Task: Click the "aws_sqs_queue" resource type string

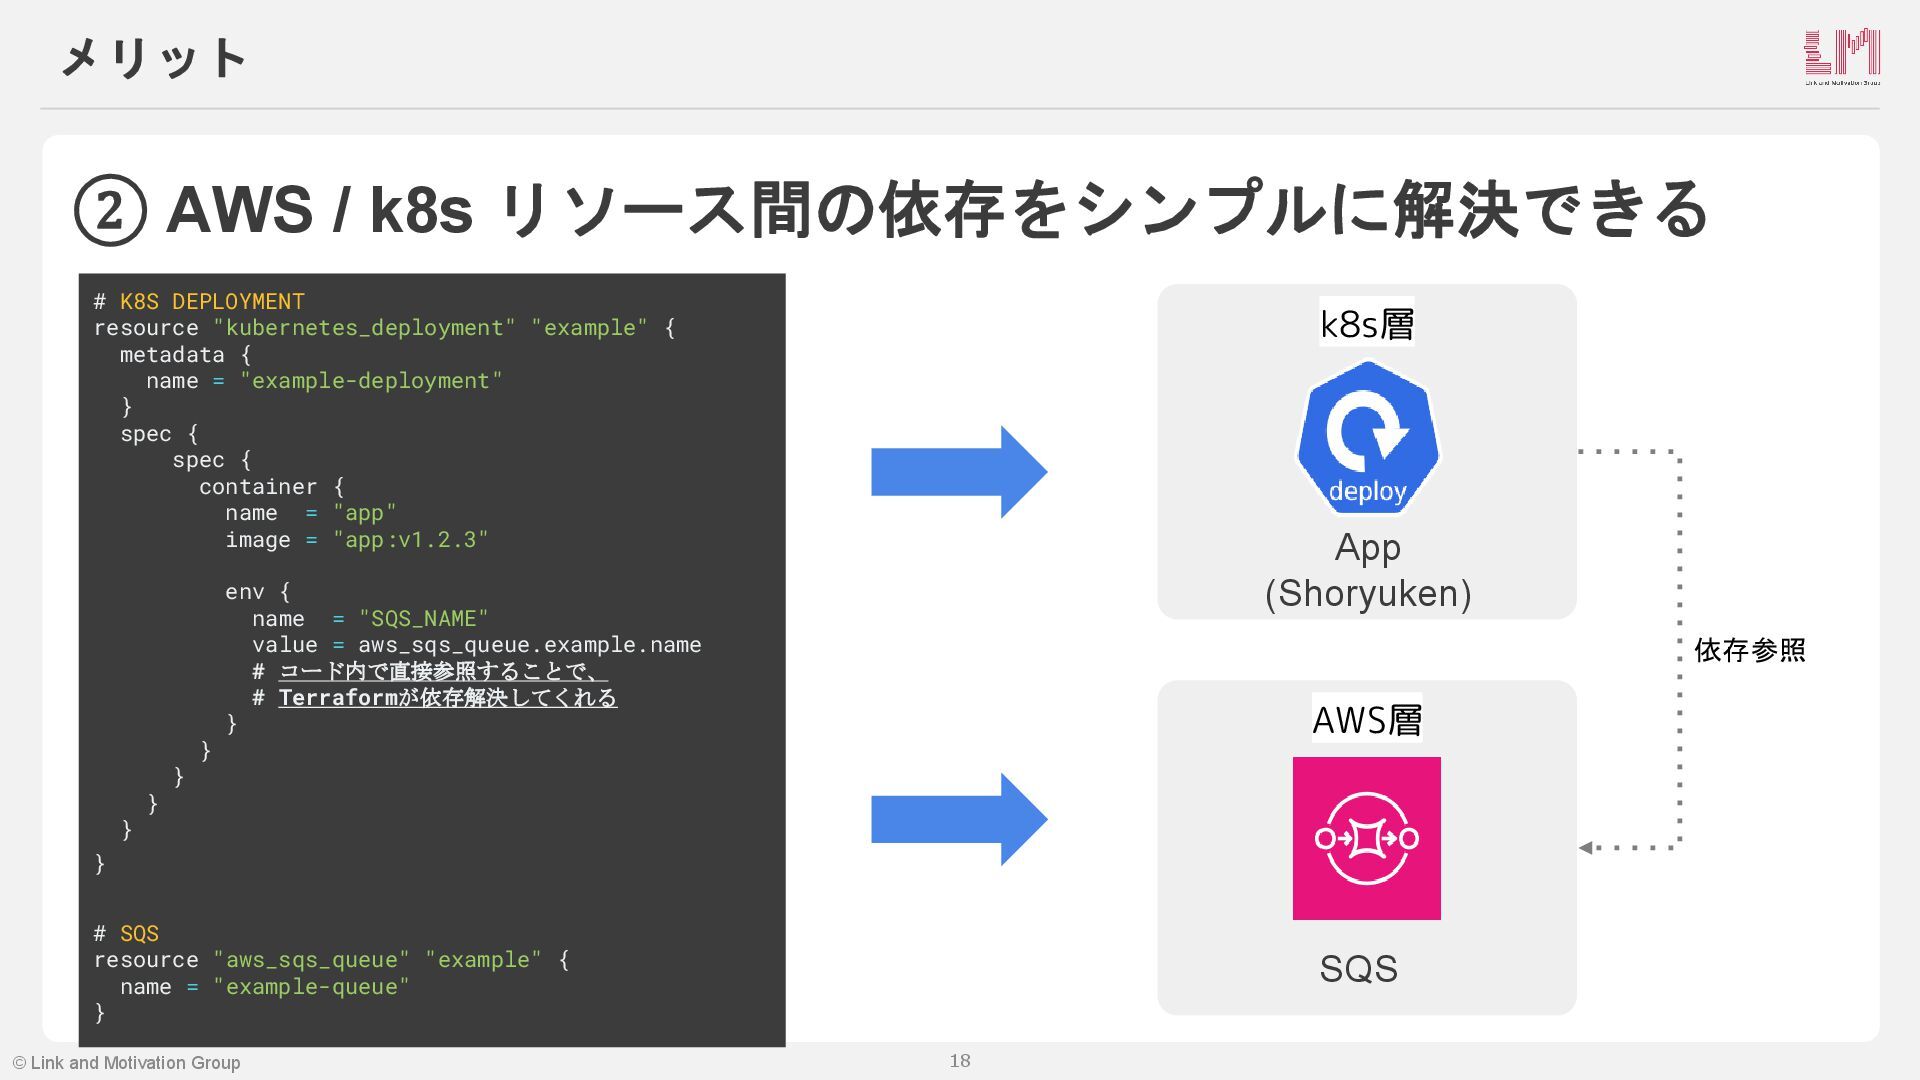Action: pos(311,960)
